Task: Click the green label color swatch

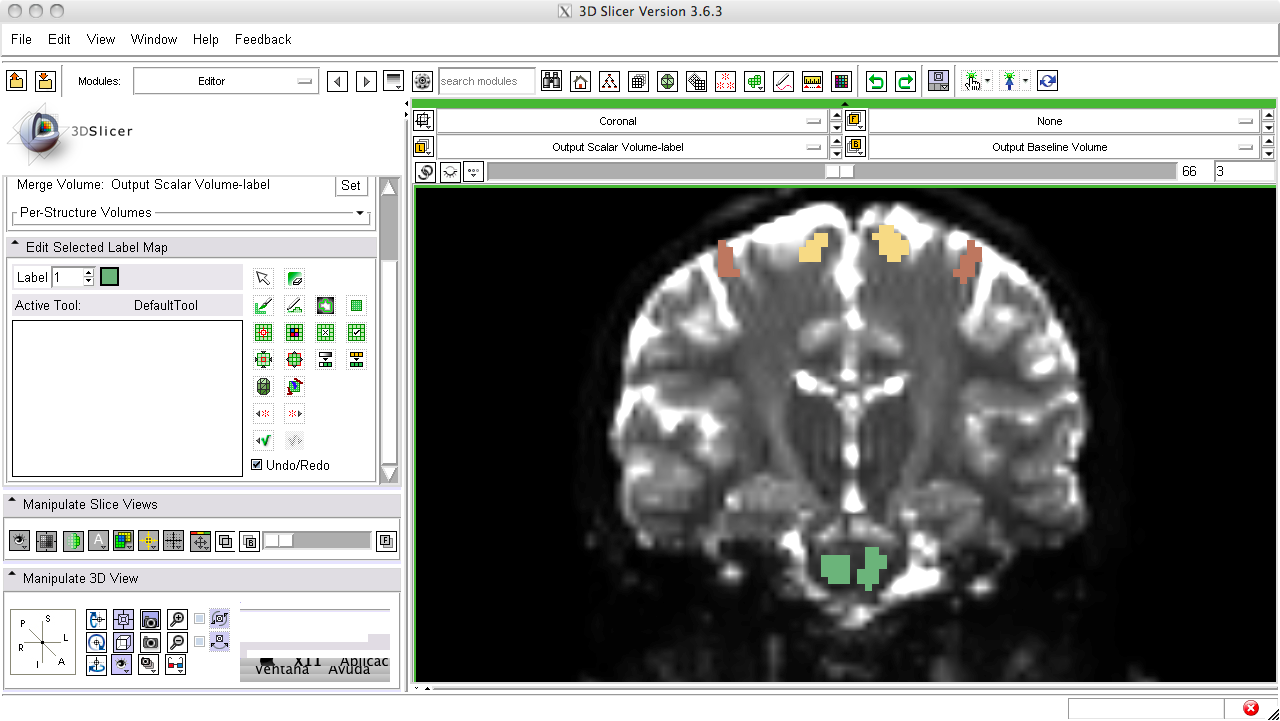Action: click(109, 277)
